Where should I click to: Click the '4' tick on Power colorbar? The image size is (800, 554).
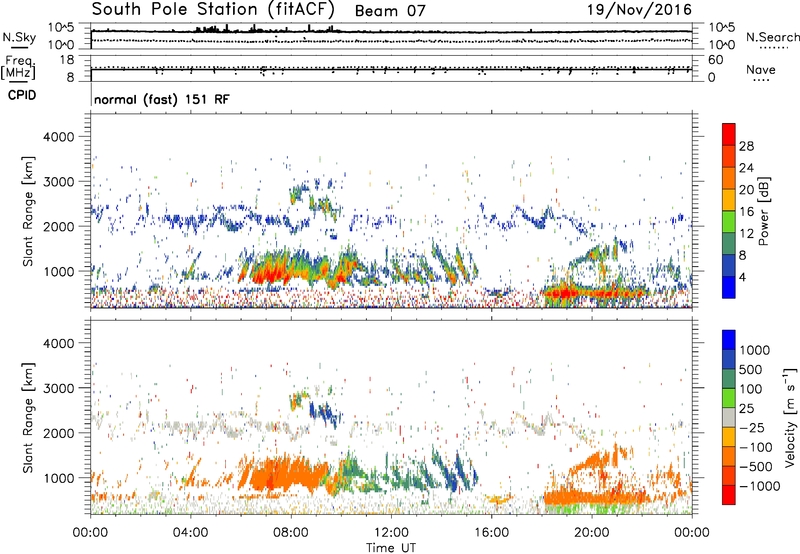pyautogui.click(x=742, y=277)
